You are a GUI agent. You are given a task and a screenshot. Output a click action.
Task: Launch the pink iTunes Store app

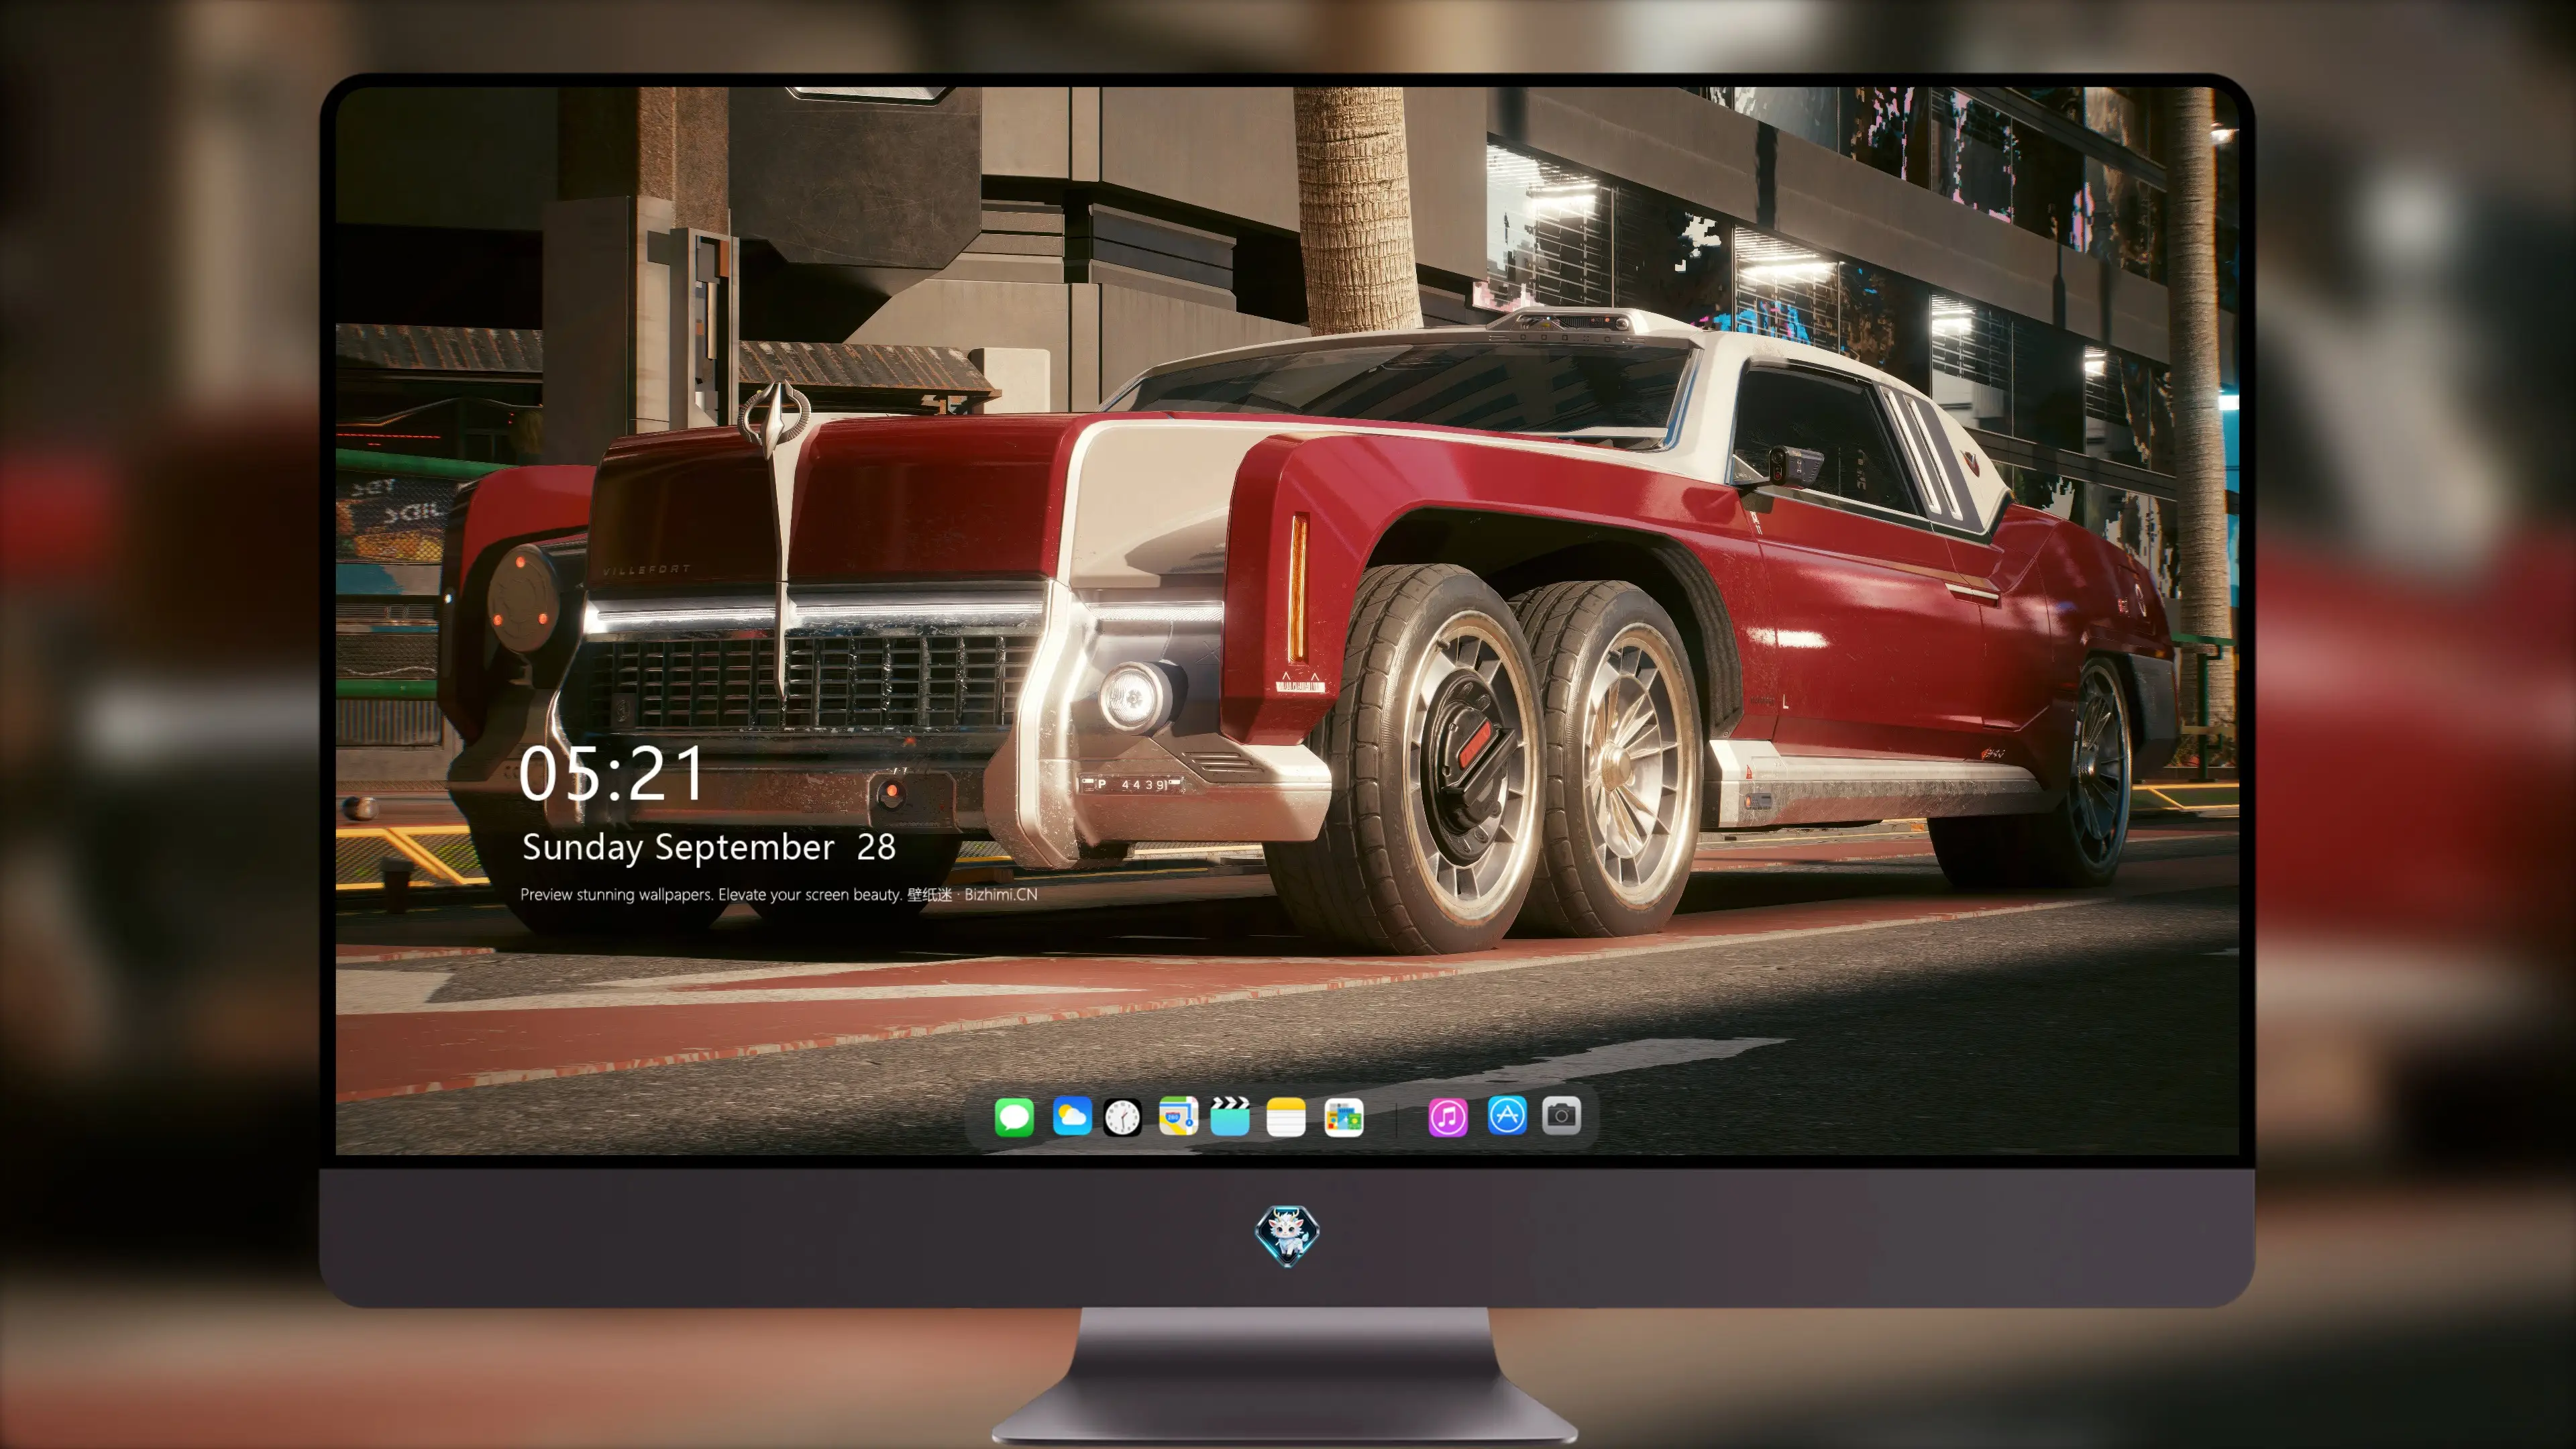pyautogui.click(x=1447, y=1117)
